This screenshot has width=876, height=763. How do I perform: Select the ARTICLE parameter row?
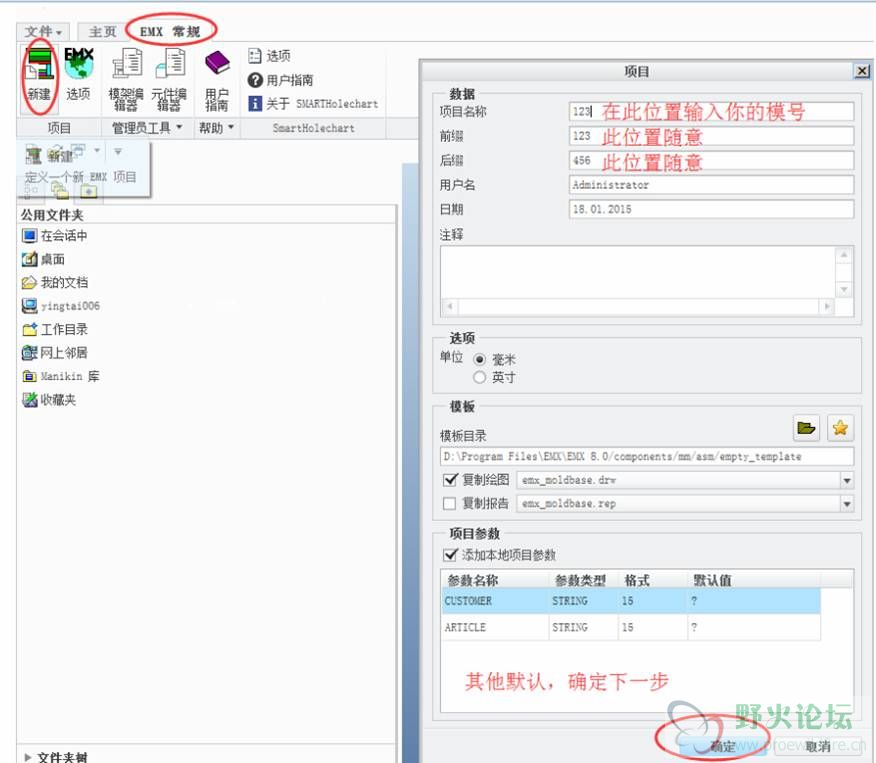pyautogui.click(x=631, y=627)
